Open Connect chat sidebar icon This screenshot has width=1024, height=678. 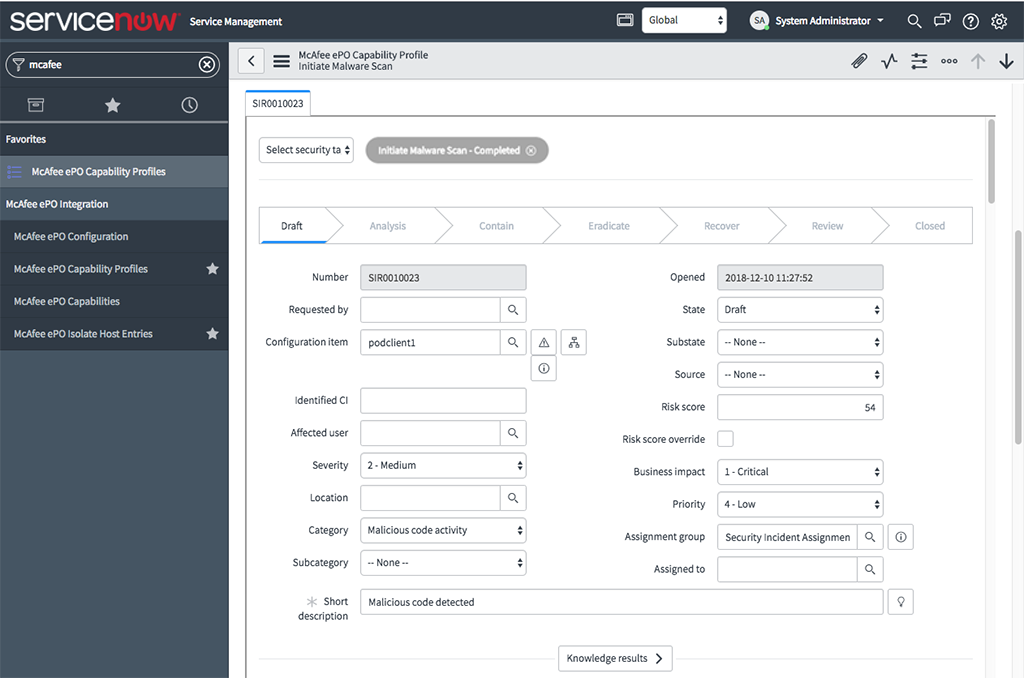click(942, 21)
